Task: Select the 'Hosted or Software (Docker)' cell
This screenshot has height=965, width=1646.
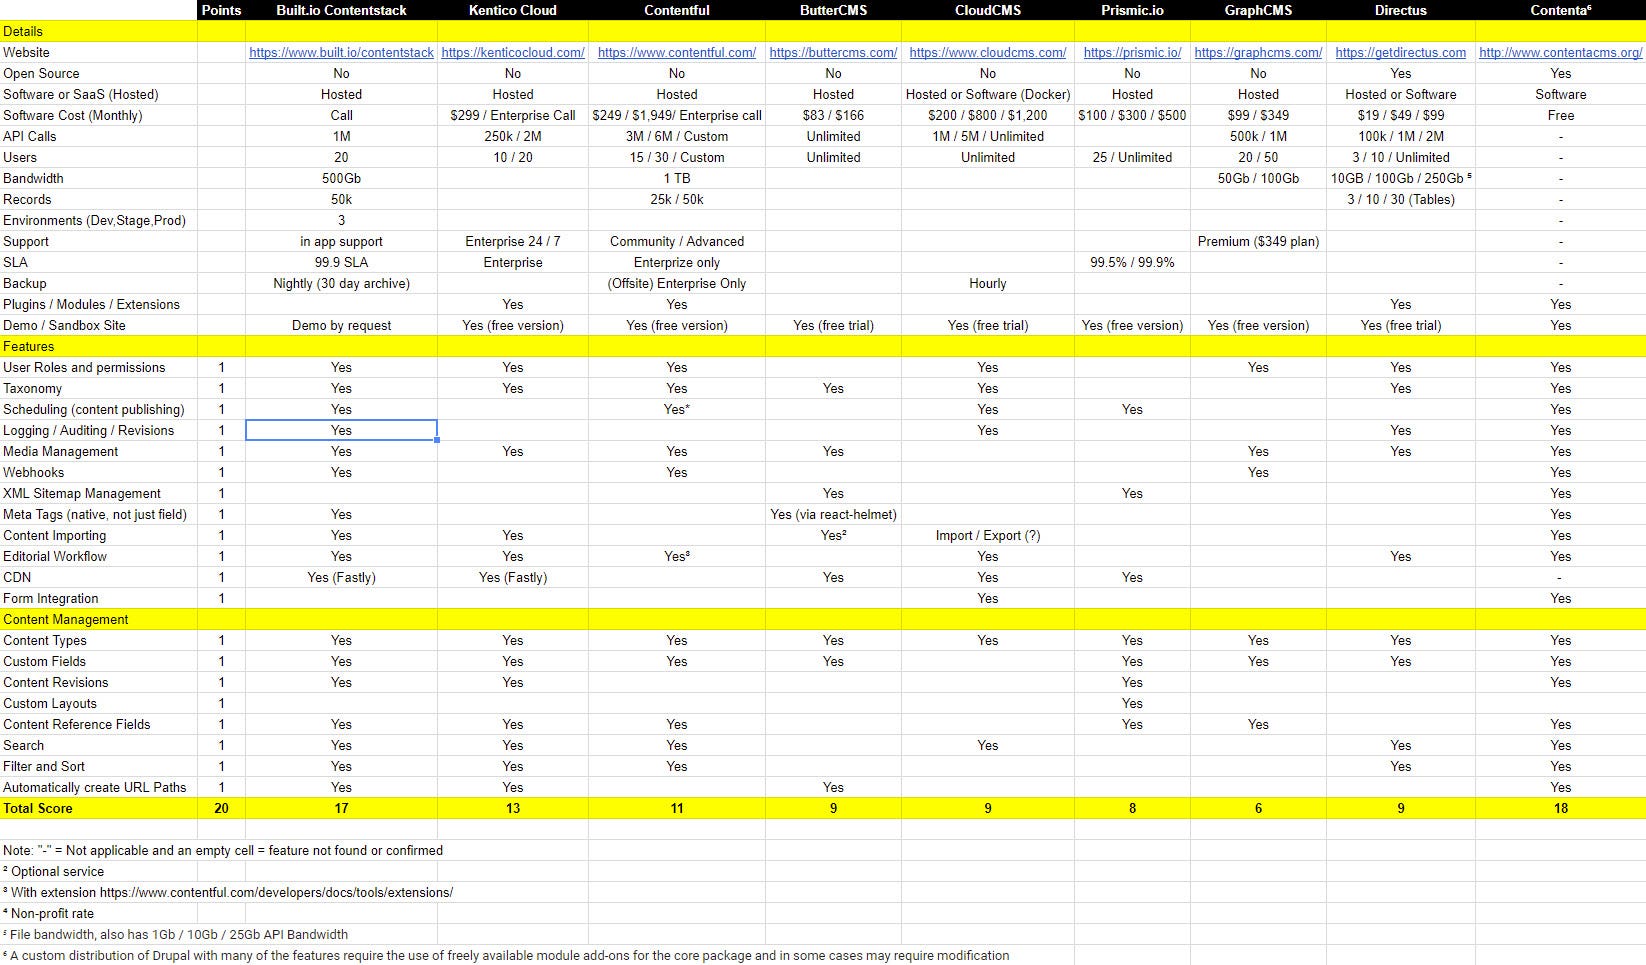Action: tap(988, 94)
